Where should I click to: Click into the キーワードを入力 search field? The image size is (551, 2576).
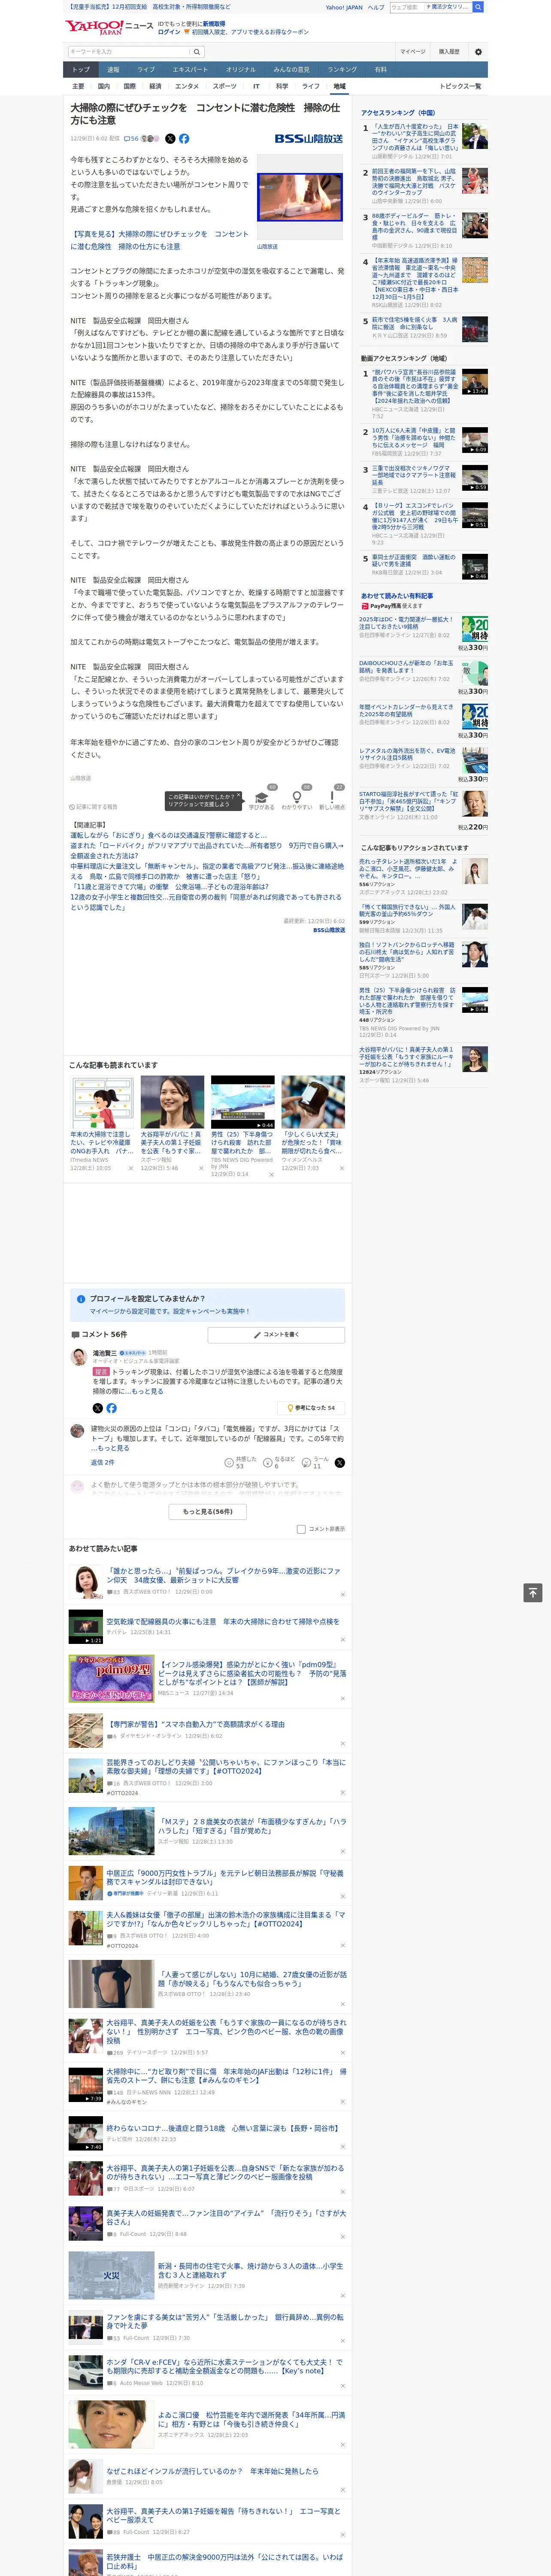pos(129,52)
